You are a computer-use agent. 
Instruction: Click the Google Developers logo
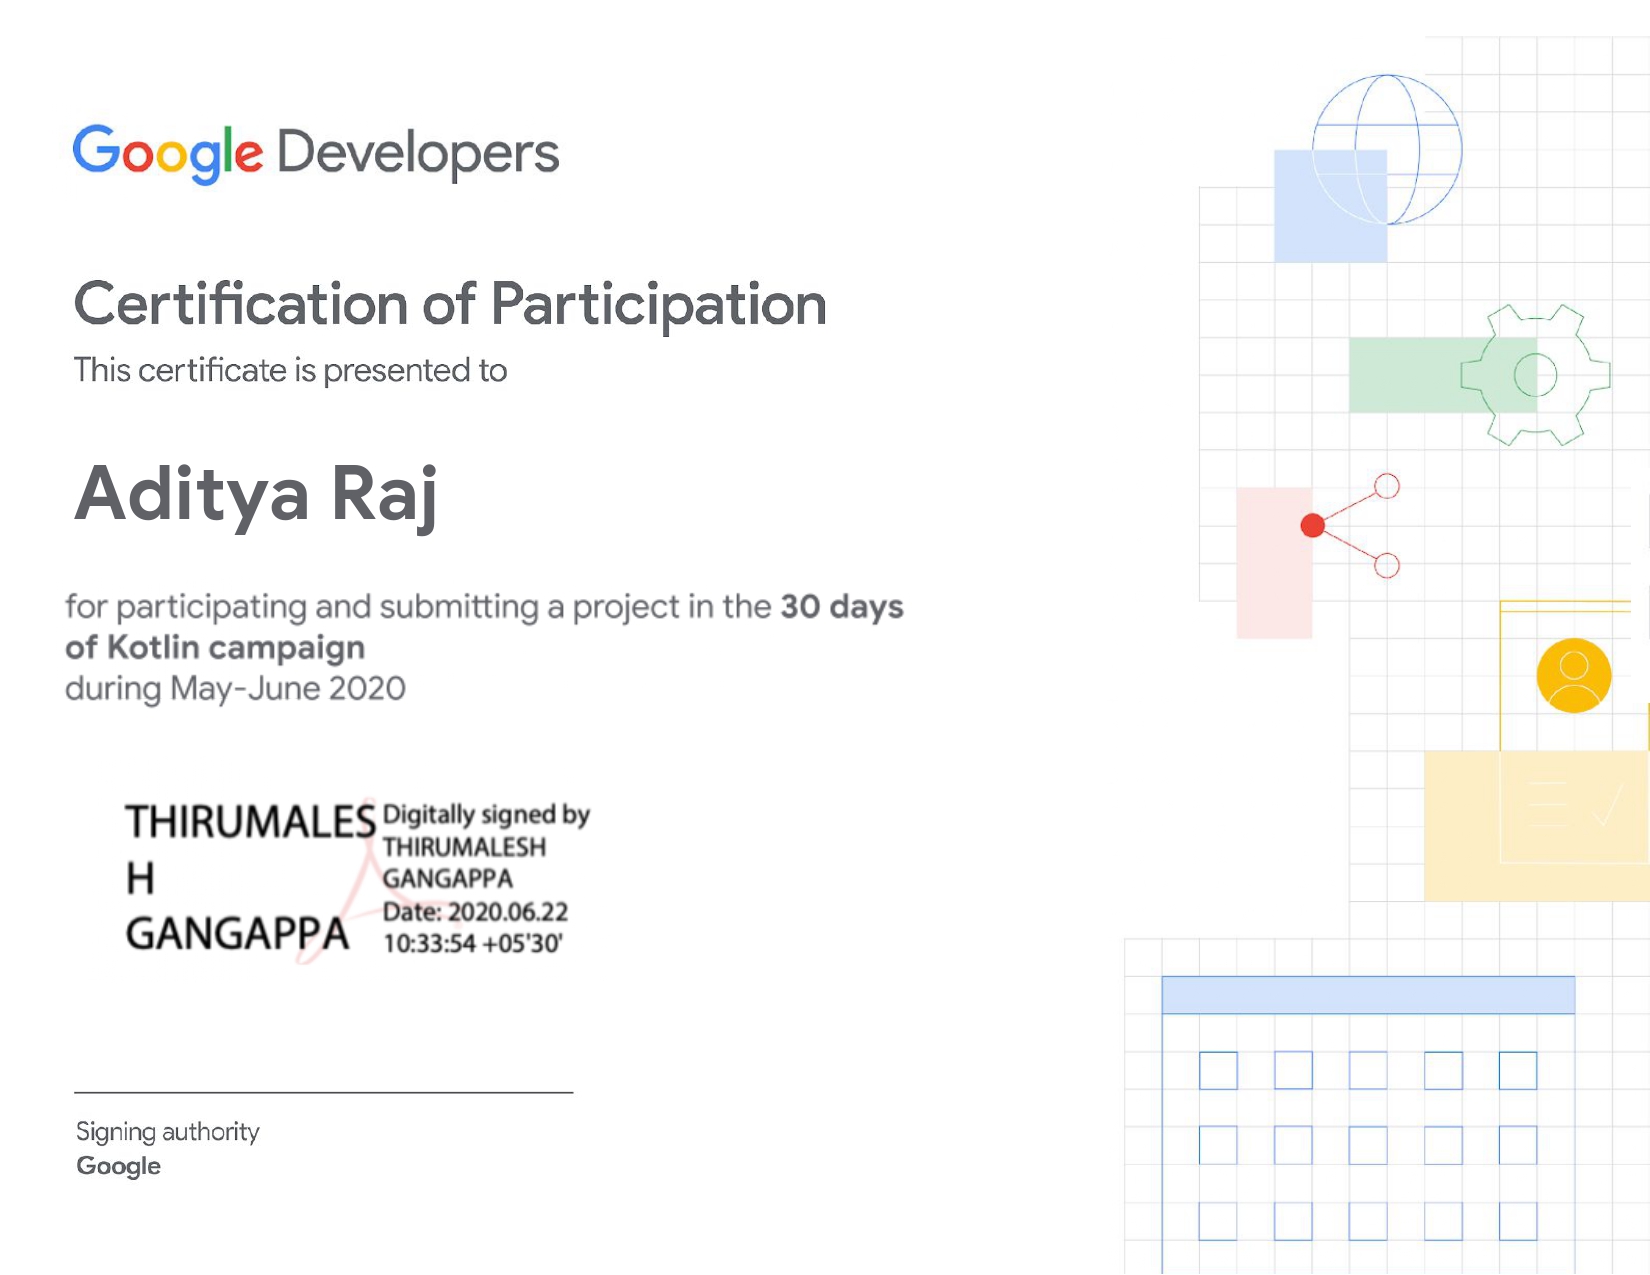[316, 154]
